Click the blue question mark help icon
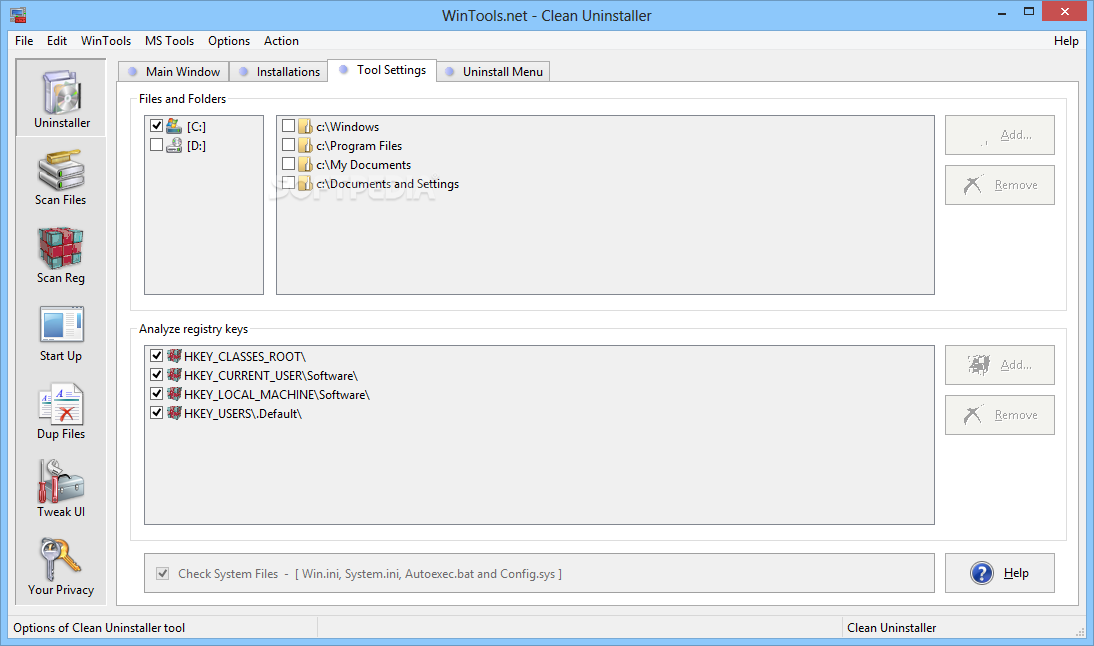The image size is (1094, 646). [x=982, y=573]
